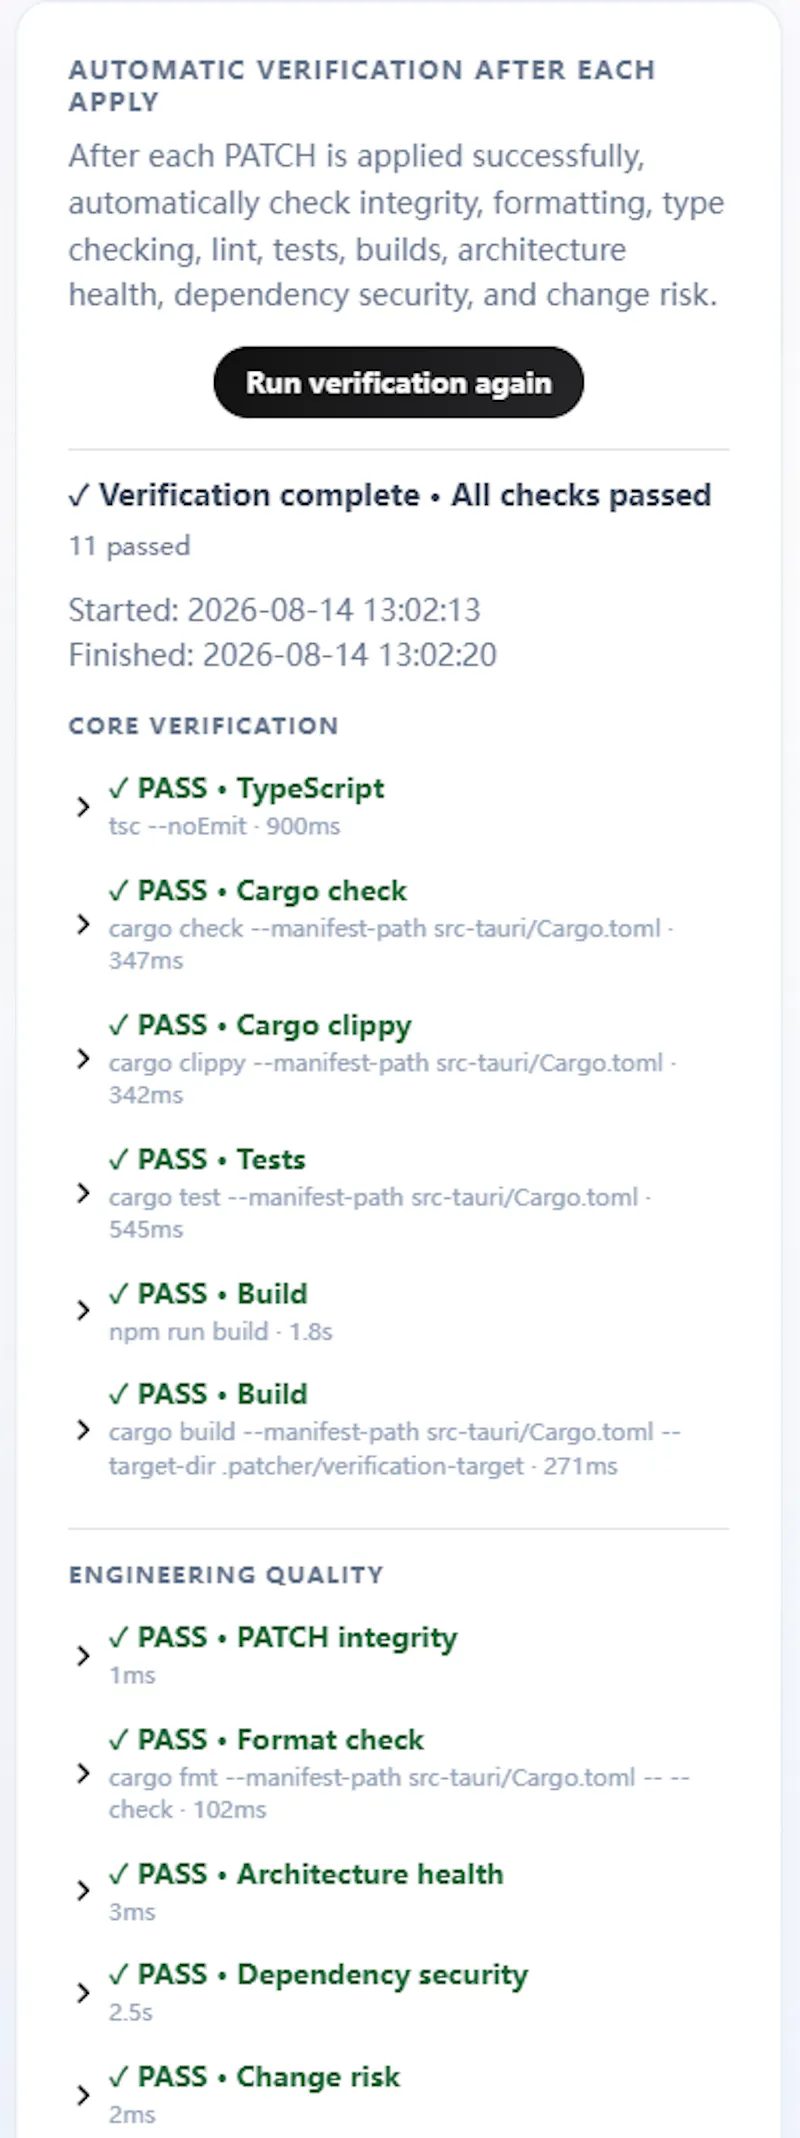
Task: Expand the Cargo clippy result chevron
Action: tap(84, 1059)
